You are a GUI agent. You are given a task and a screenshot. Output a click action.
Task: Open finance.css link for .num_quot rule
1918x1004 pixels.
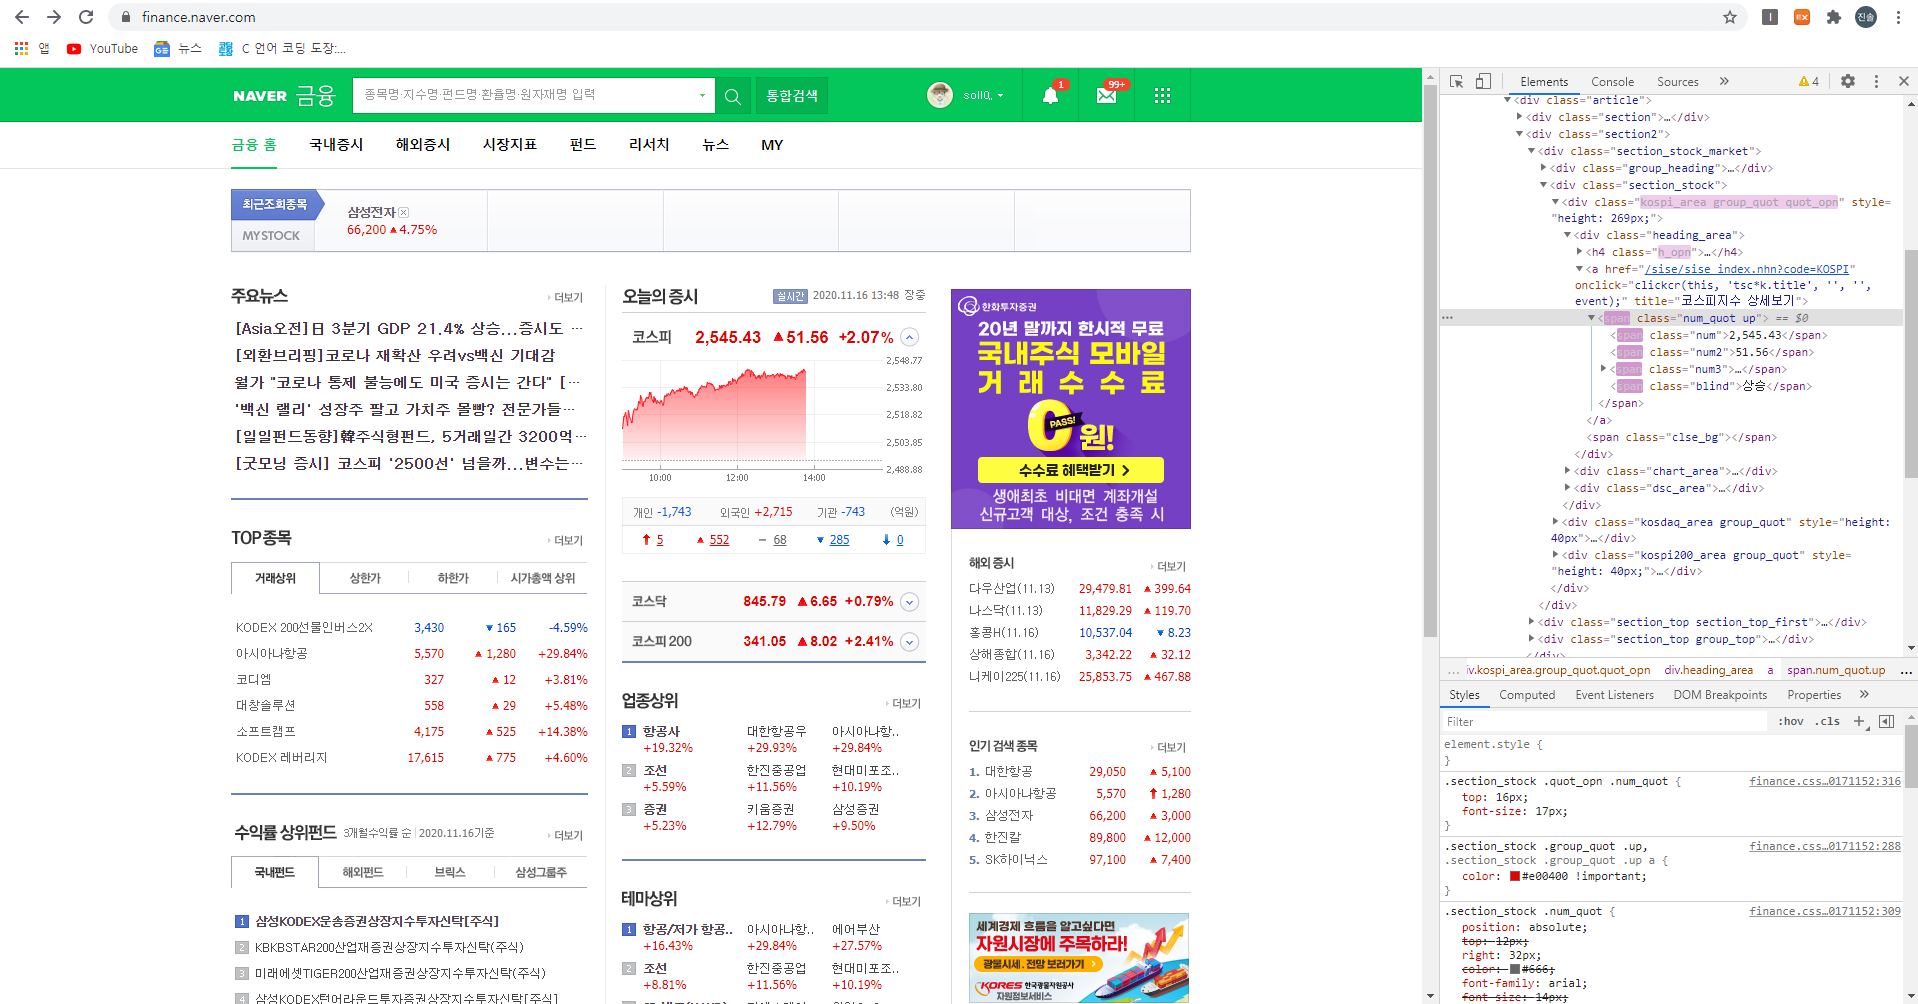coord(1825,911)
